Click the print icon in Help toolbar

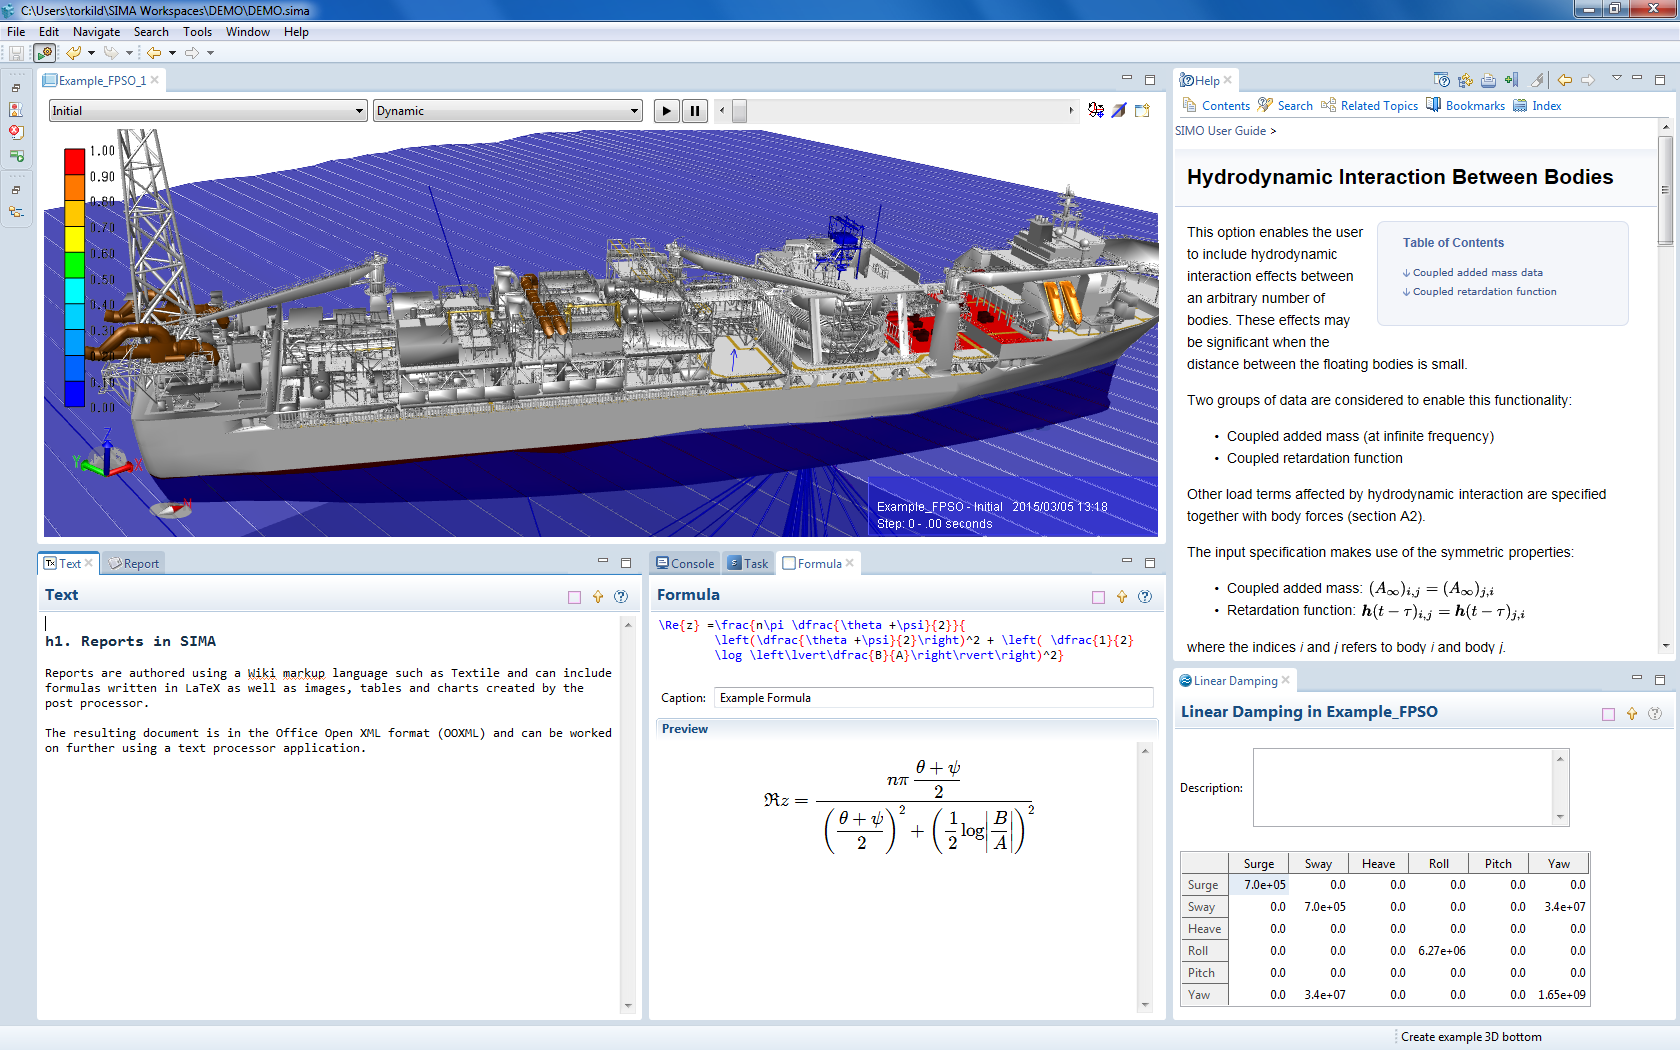pyautogui.click(x=1488, y=80)
